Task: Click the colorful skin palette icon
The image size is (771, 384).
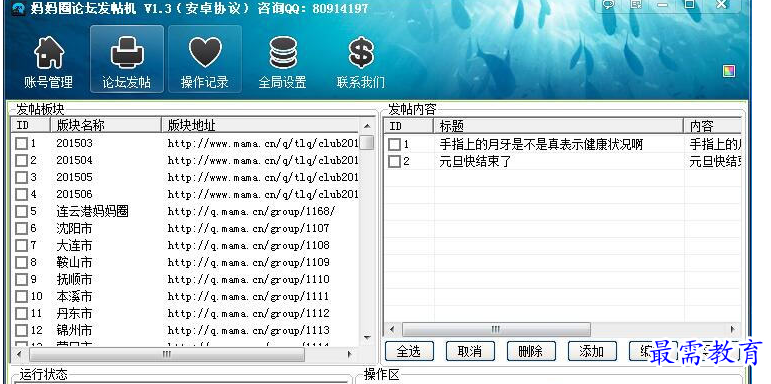Action: point(729,71)
